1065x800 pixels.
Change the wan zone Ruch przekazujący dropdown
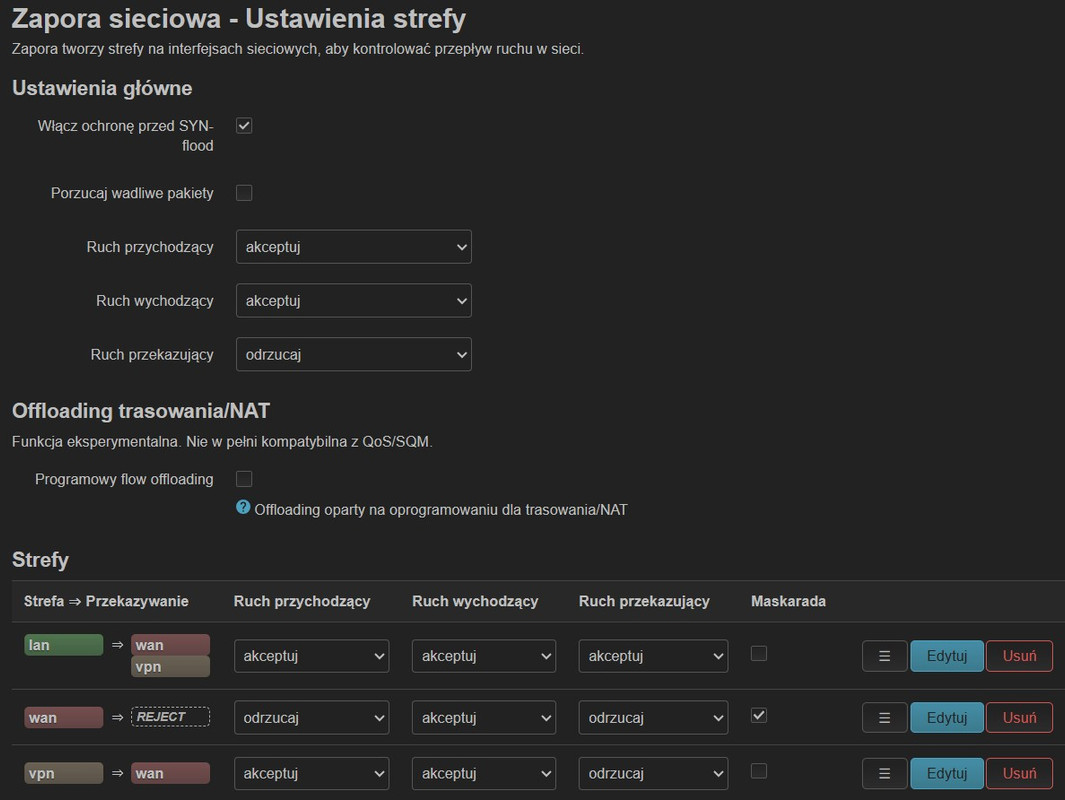tap(653, 718)
